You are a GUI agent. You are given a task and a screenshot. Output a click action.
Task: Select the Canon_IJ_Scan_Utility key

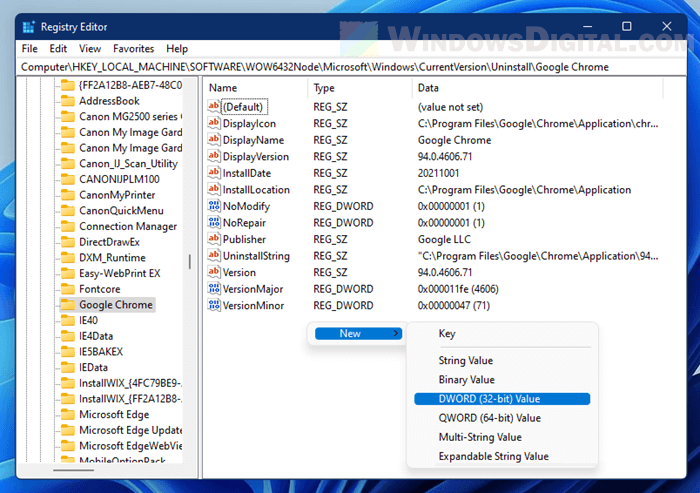(128, 164)
